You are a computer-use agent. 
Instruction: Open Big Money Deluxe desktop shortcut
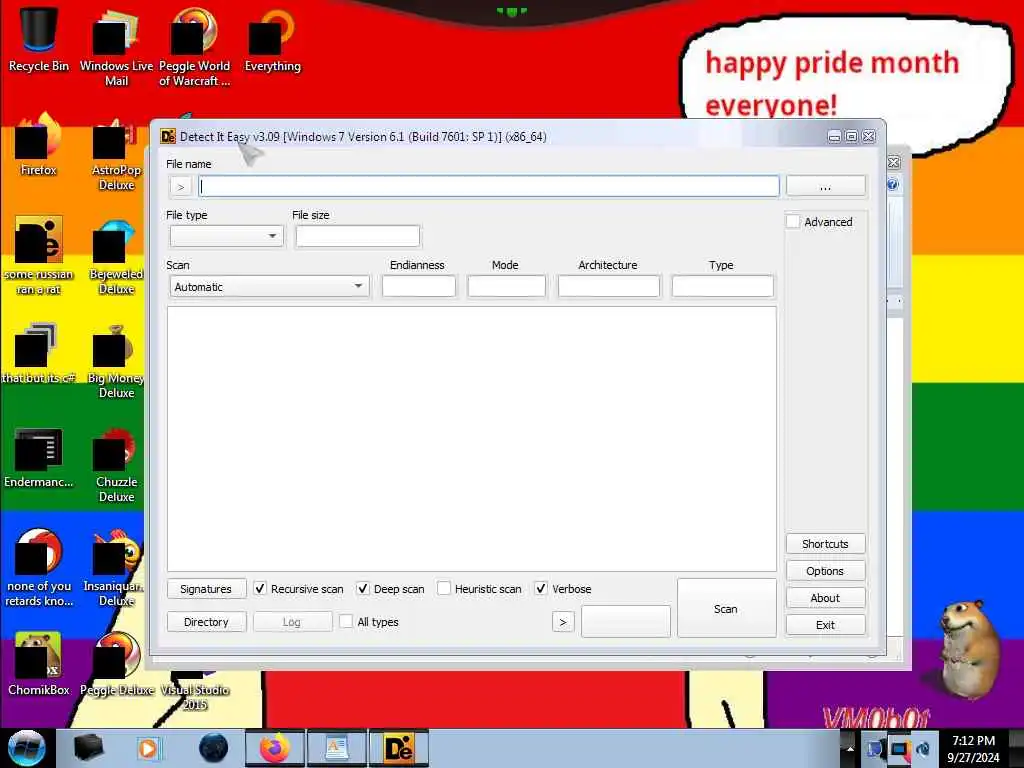(x=116, y=360)
